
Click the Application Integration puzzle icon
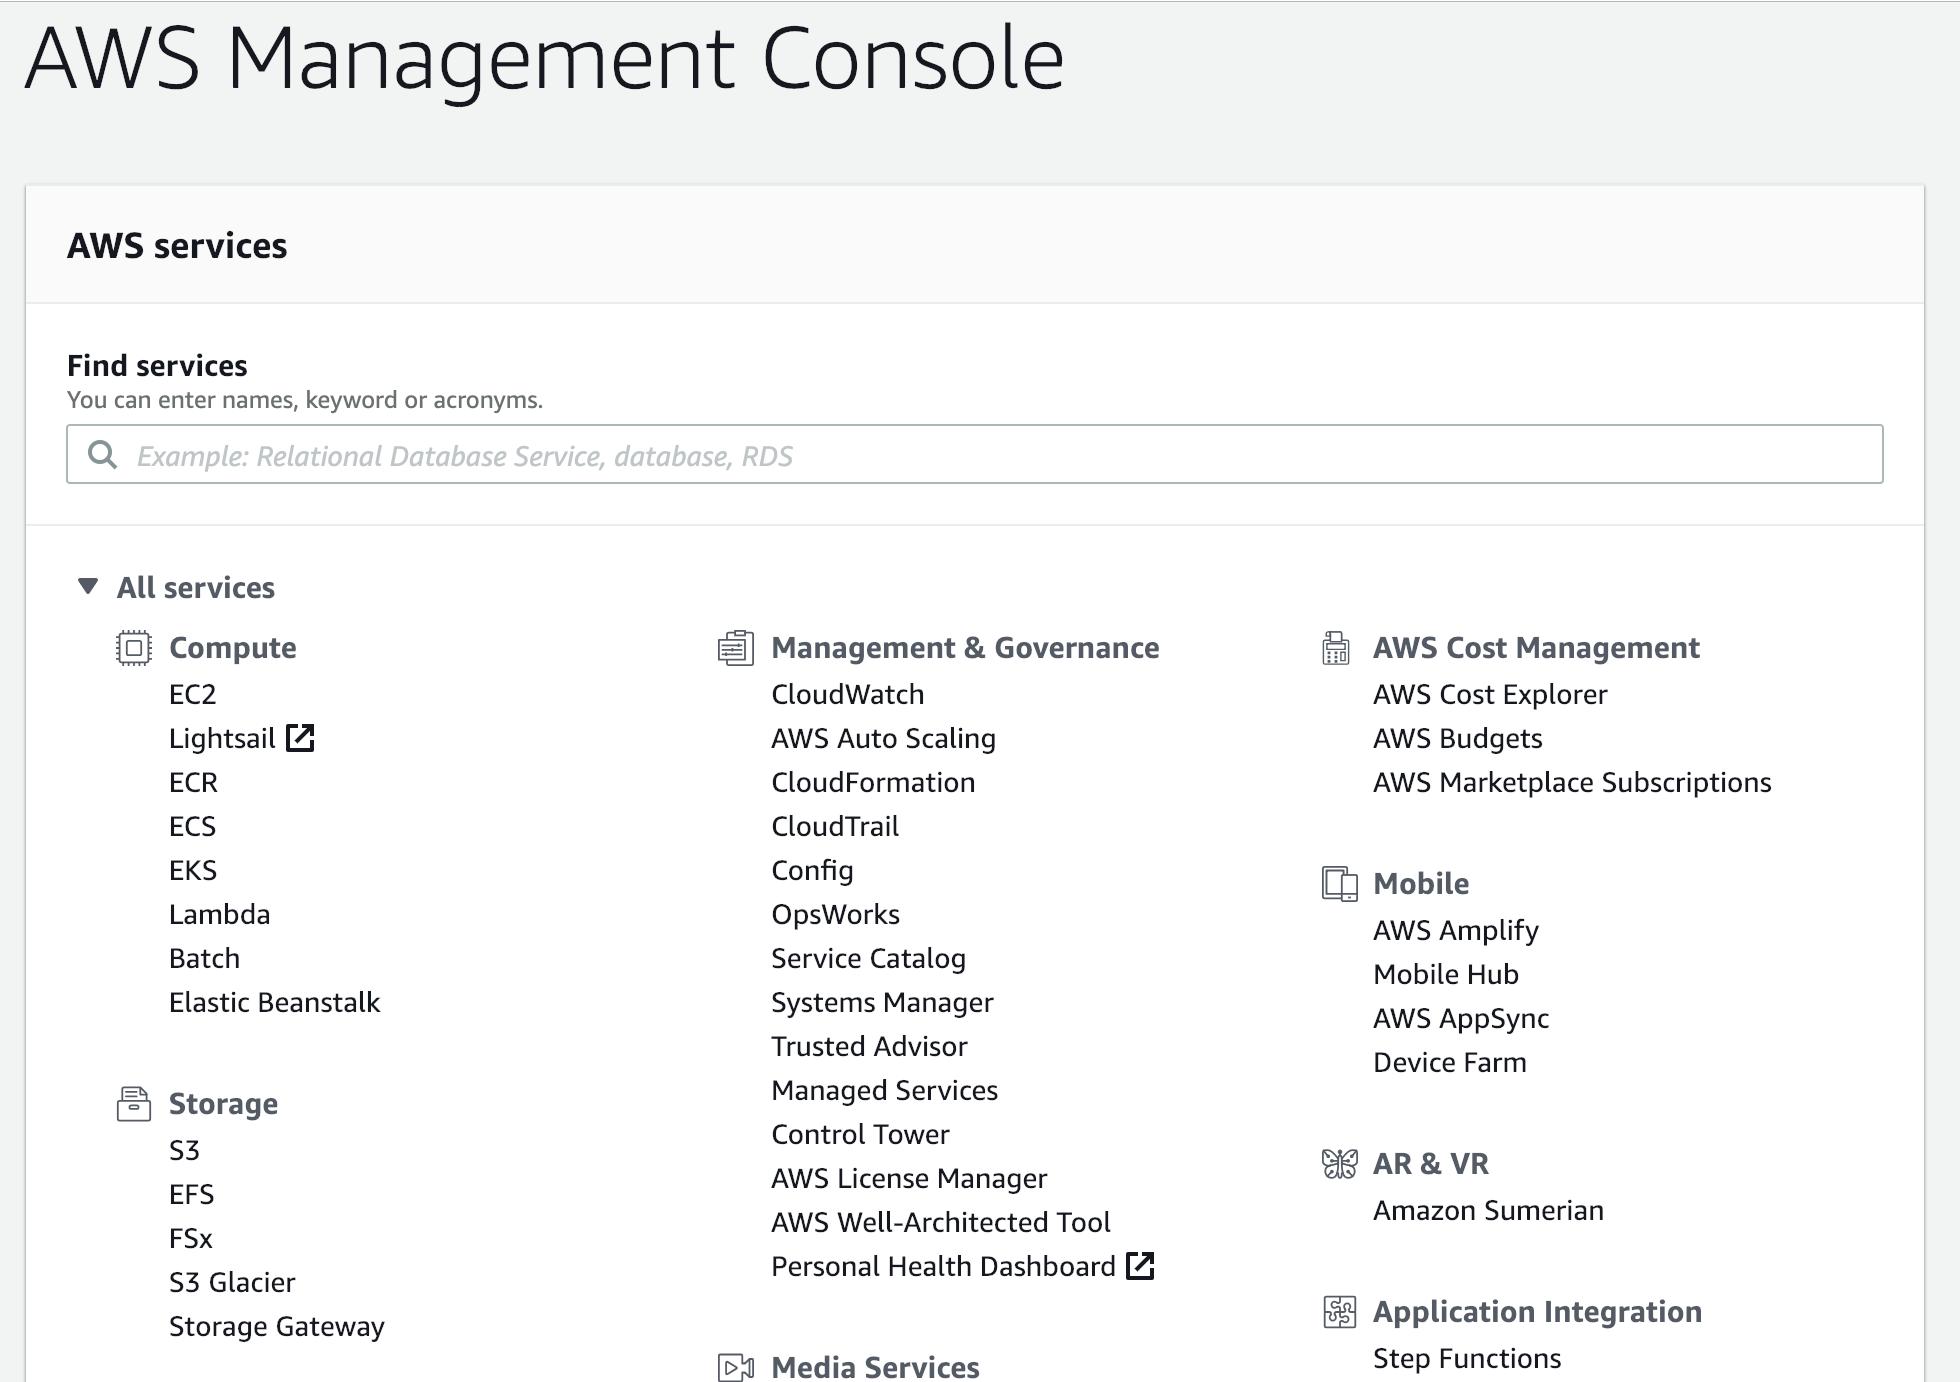(x=1339, y=1312)
